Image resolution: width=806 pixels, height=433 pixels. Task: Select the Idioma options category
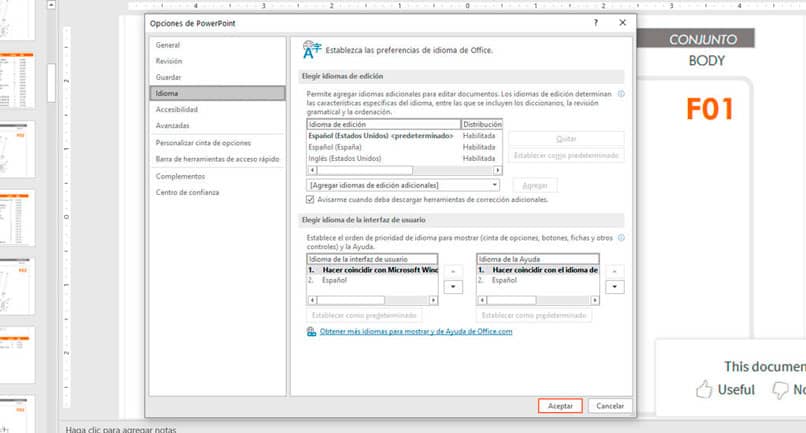[217, 93]
